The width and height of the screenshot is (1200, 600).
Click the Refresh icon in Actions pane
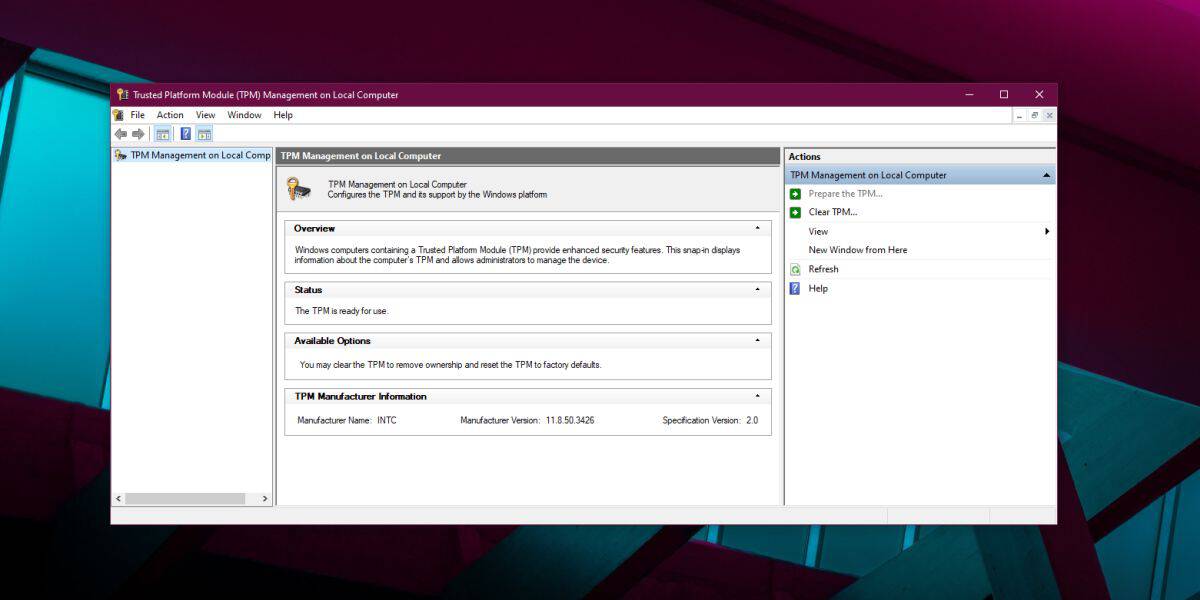pyautogui.click(x=795, y=269)
